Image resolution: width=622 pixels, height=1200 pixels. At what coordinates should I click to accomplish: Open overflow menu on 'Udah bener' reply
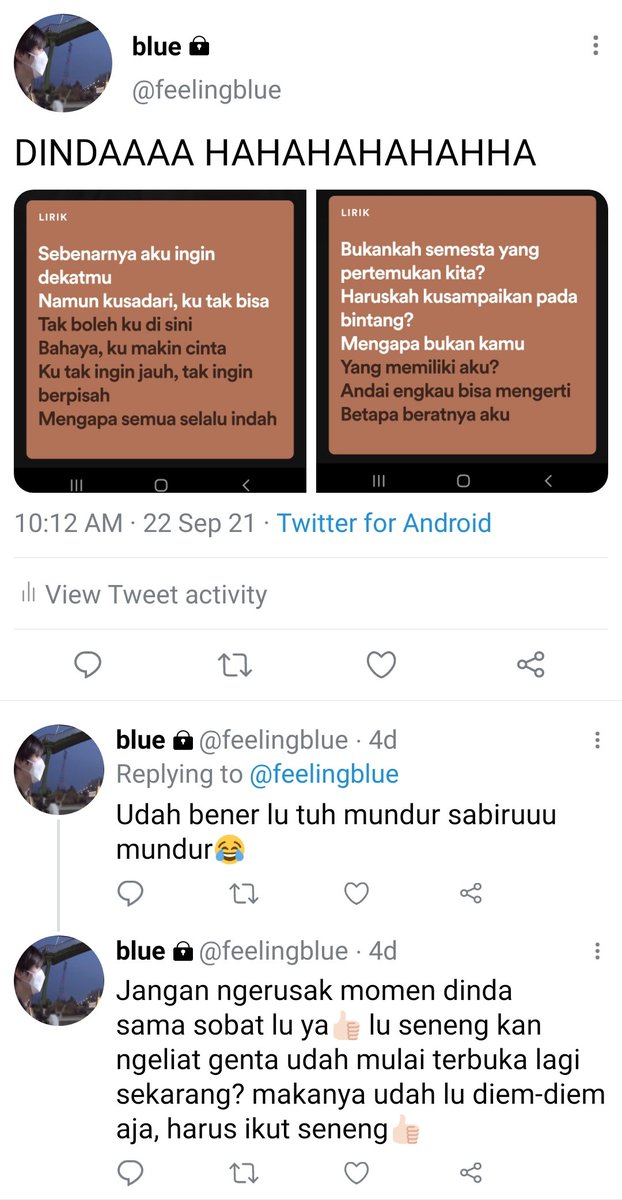pos(597,740)
